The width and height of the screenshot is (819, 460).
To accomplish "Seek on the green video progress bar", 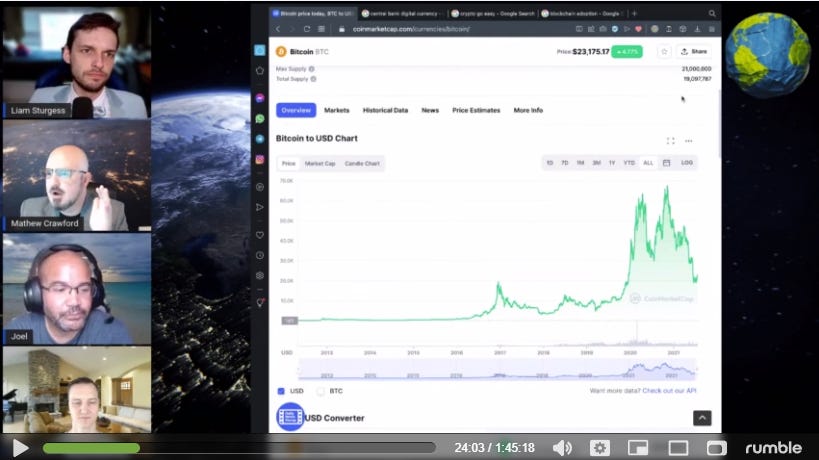I will point(239,448).
